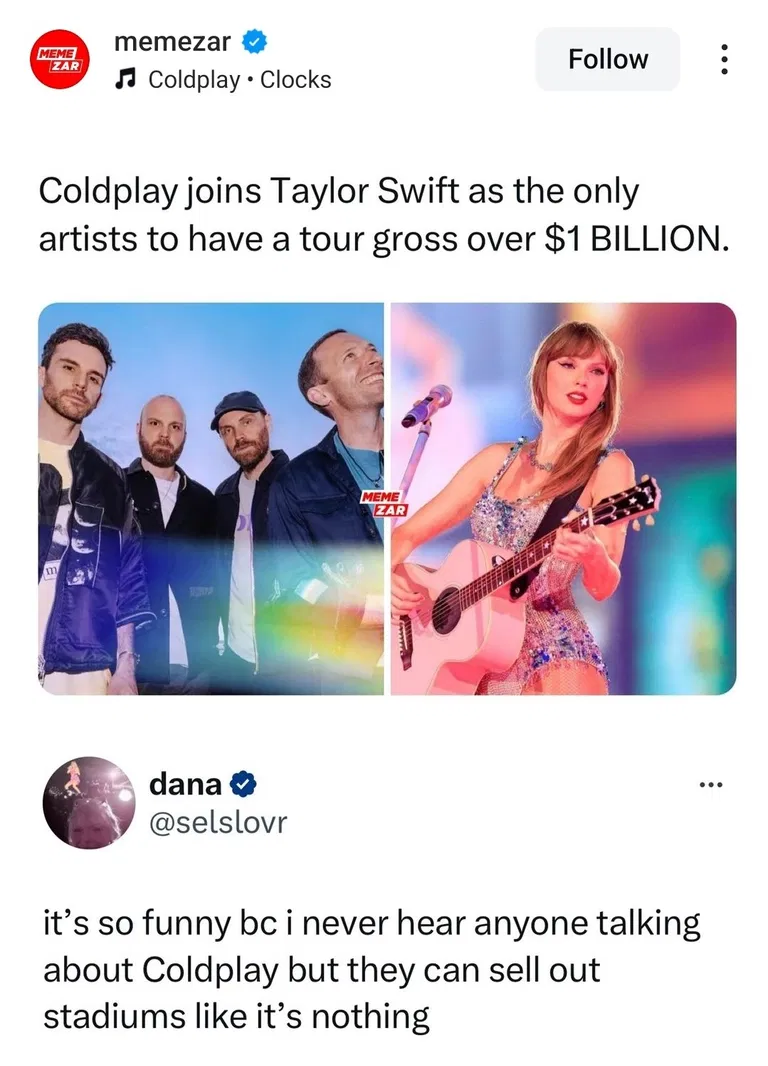Select dana's tweet text about Coldplay stadiums
Image resolution: width=768 pixels, height=1066 pixels.
(x=372, y=969)
